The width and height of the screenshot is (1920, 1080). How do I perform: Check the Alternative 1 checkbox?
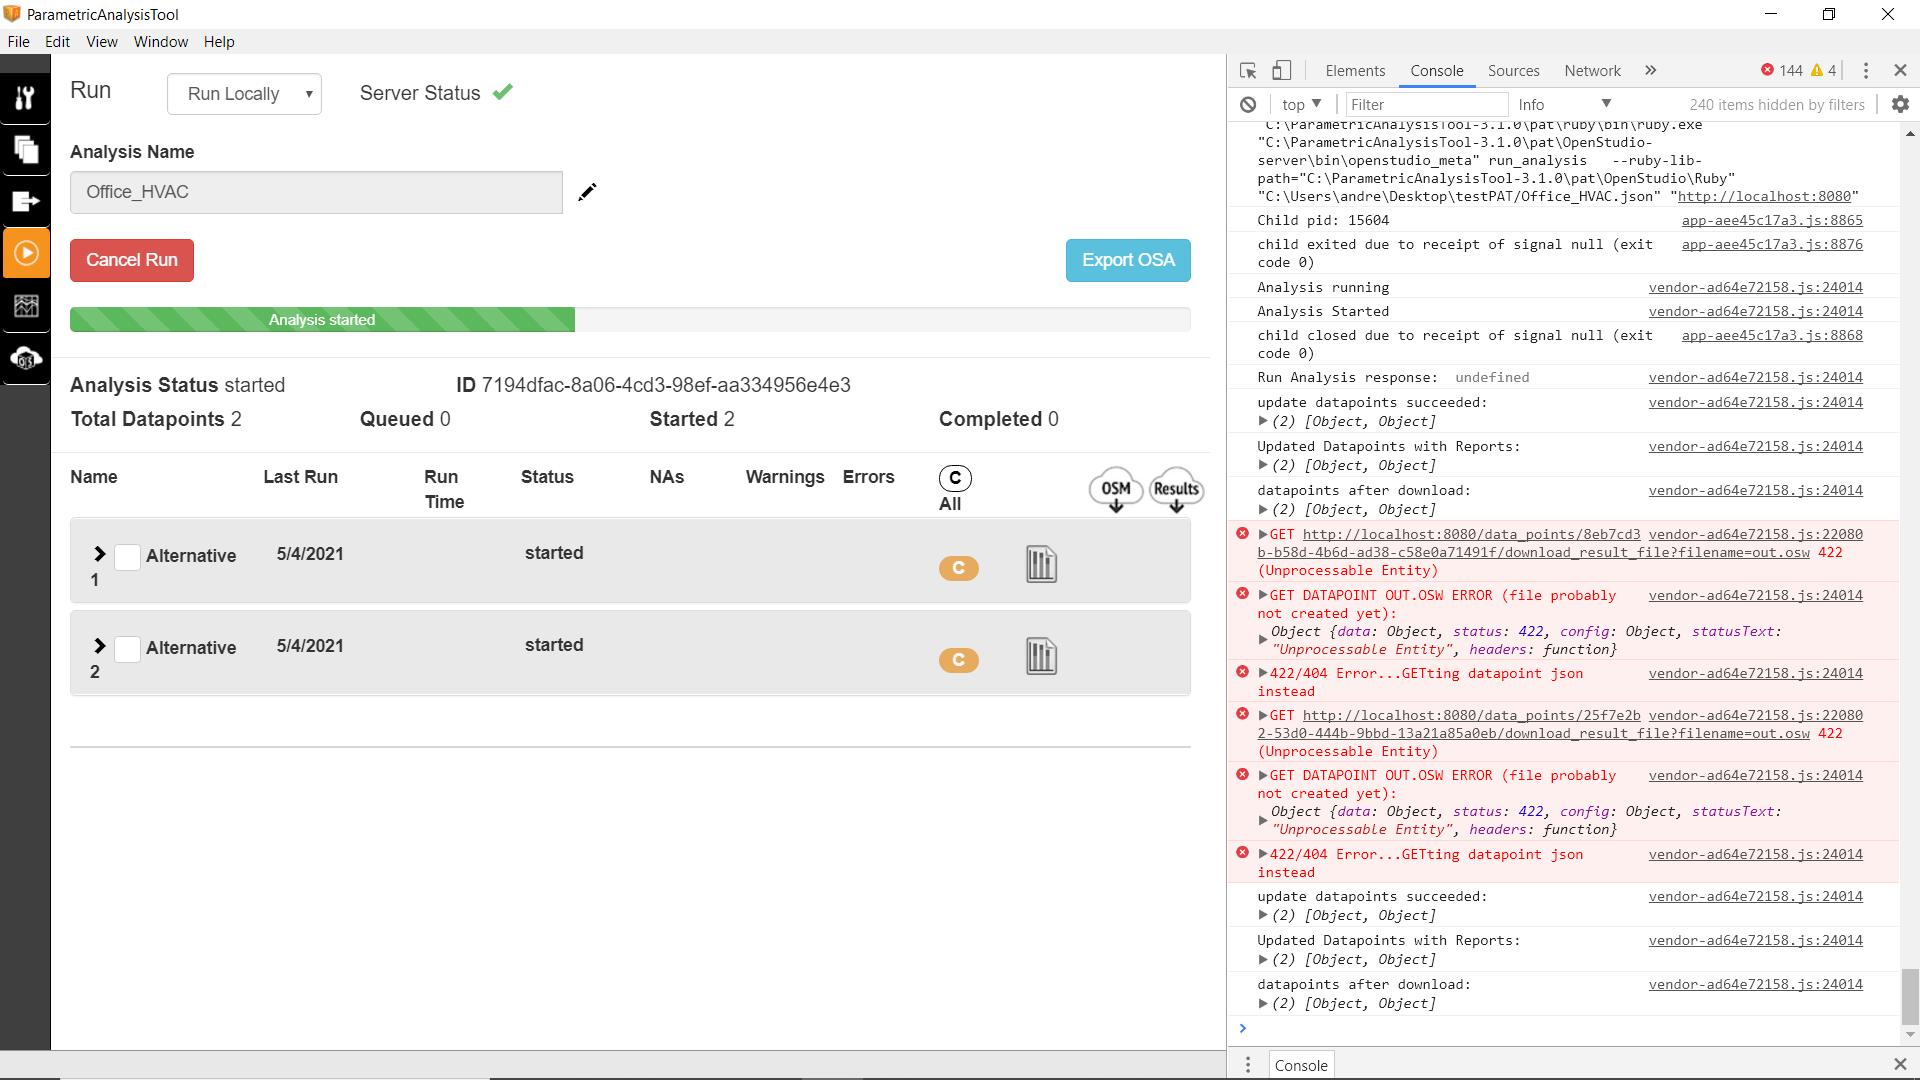pos(127,557)
